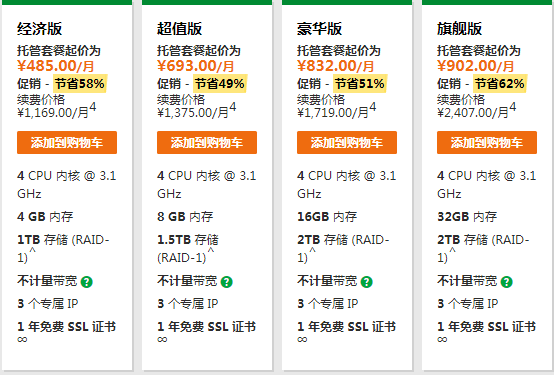This screenshot has width=554, height=375.
Task: Click the 节省62% promotion badge
Action: point(500,84)
